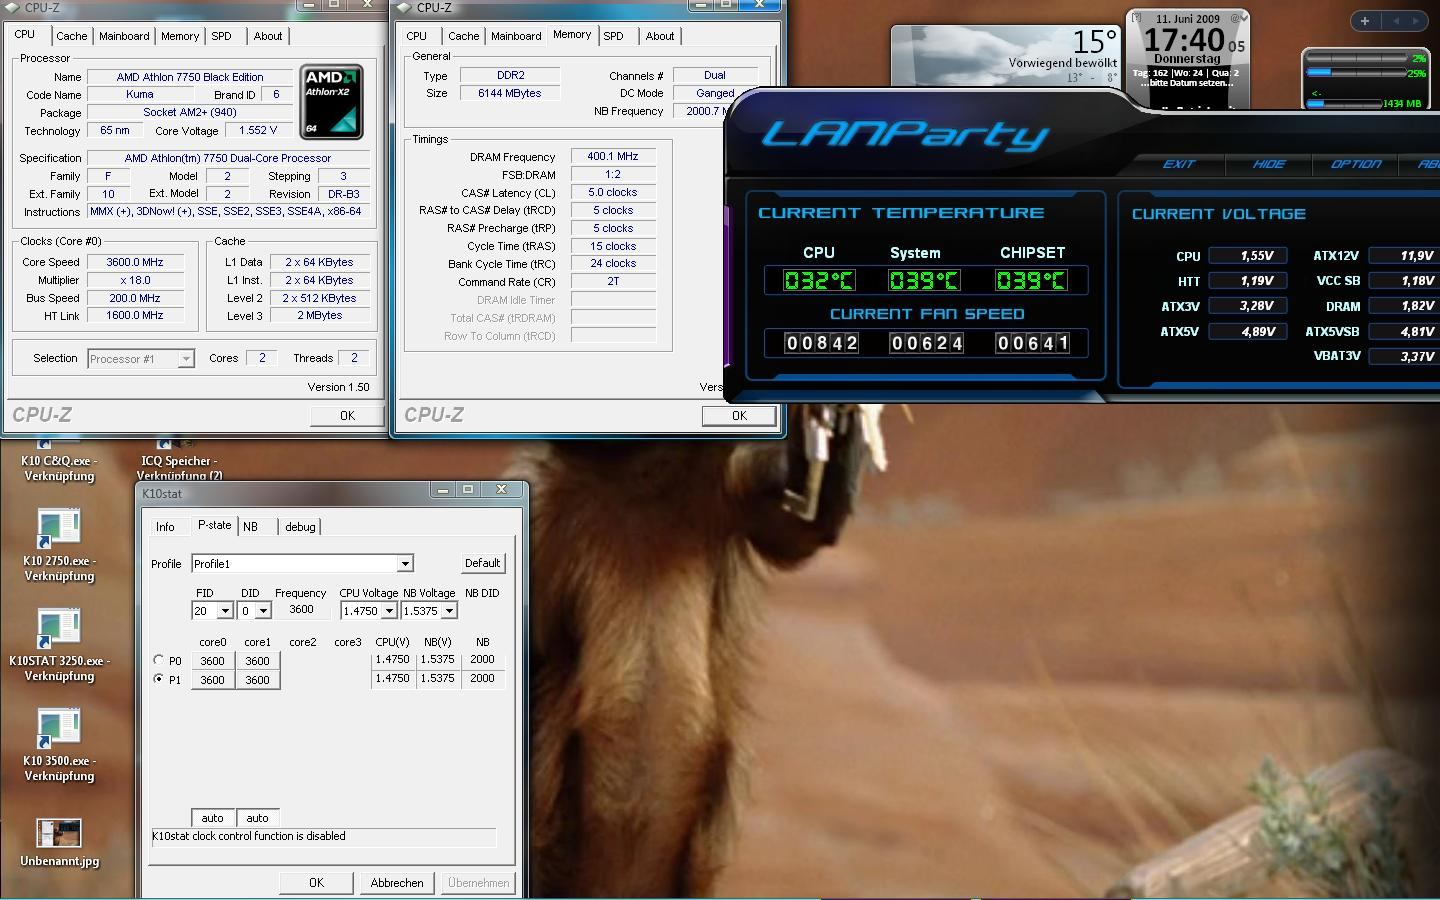Click the OPTION button in LANParty
This screenshot has width=1440, height=900.
coord(1355,164)
